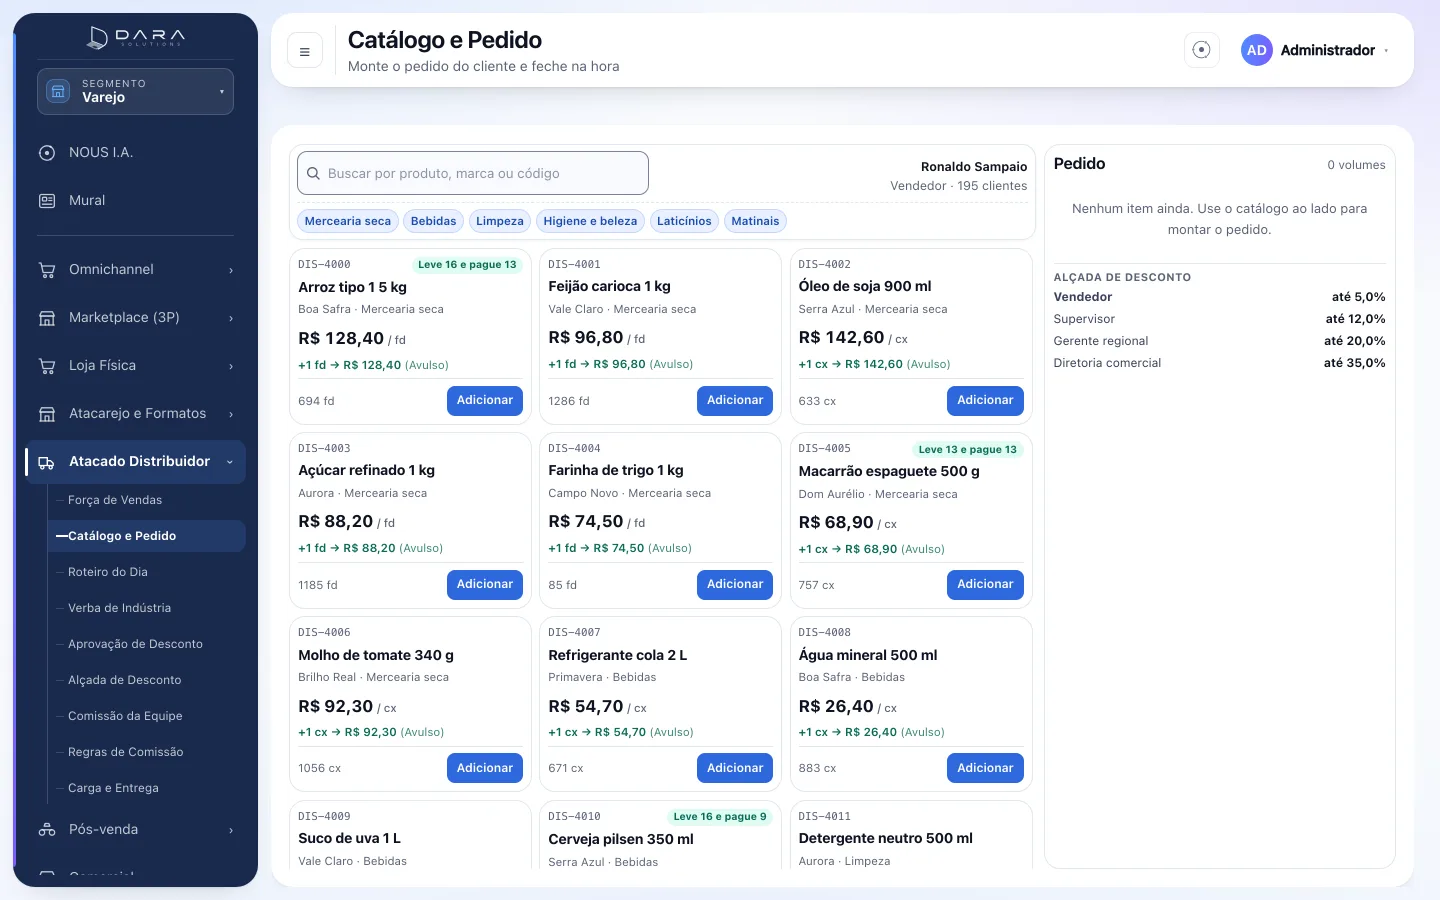Add Farinha de trigo 1 kg
Viewport: 1440px width, 900px height.
pyautogui.click(x=735, y=584)
